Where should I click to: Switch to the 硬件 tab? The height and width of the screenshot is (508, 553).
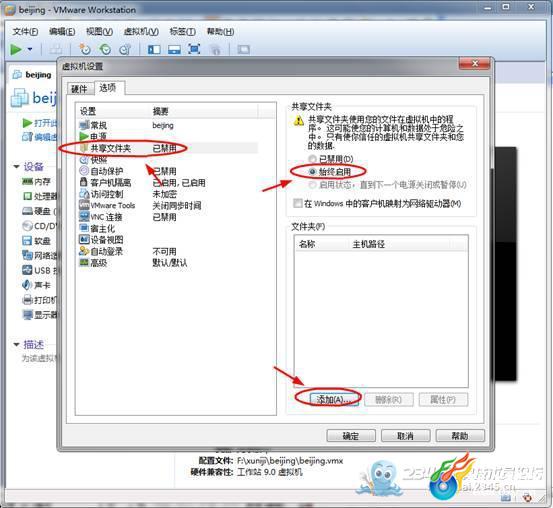79,89
